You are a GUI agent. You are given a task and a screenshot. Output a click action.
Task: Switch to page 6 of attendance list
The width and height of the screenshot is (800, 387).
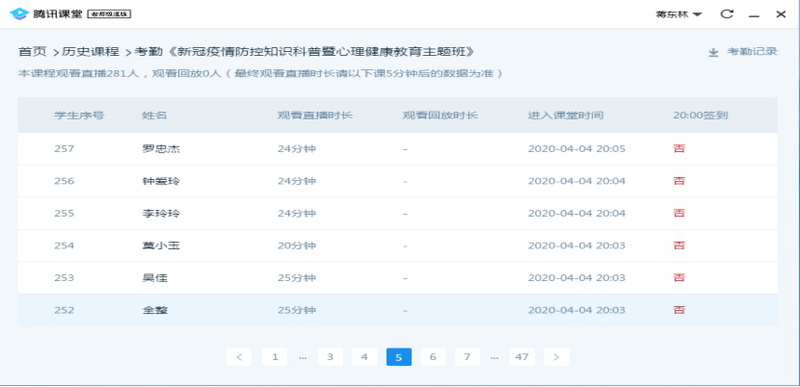433,357
